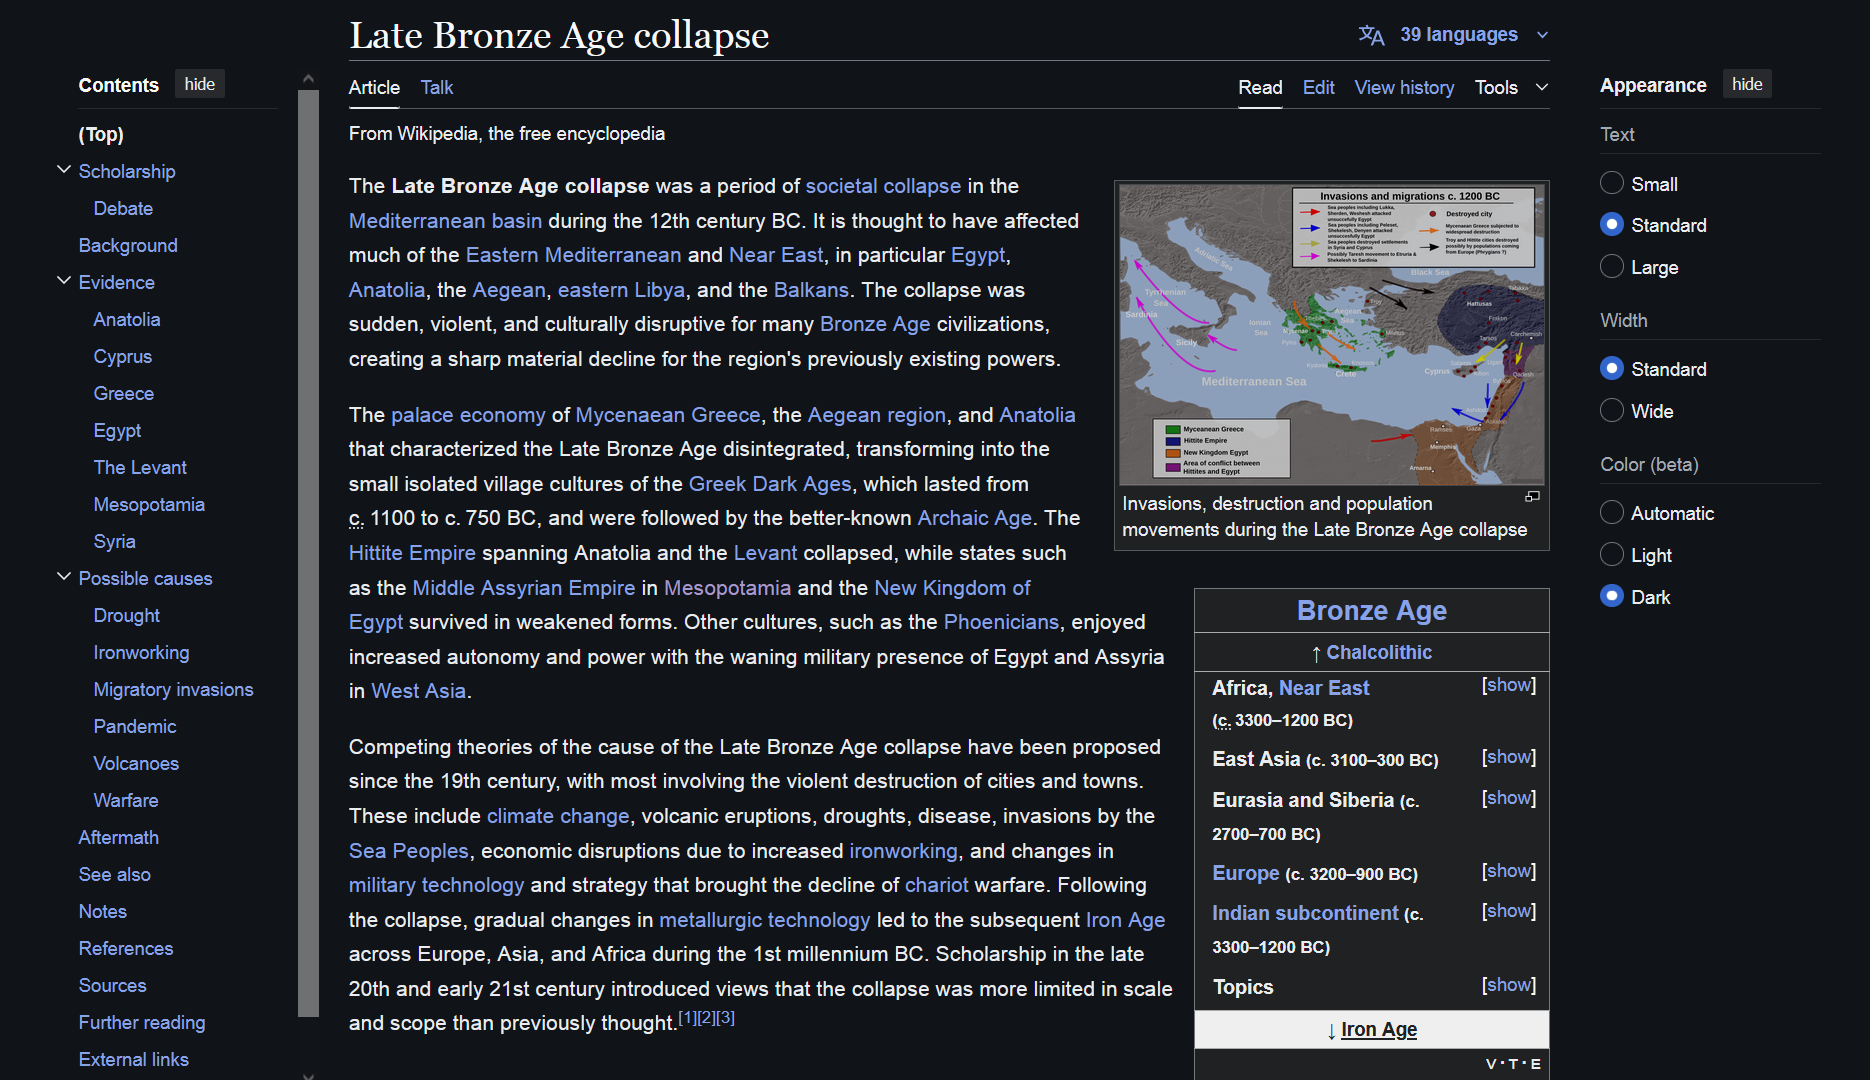Jump to The Levant in contents
The height and width of the screenshot is (1080, 1870).
140,467
